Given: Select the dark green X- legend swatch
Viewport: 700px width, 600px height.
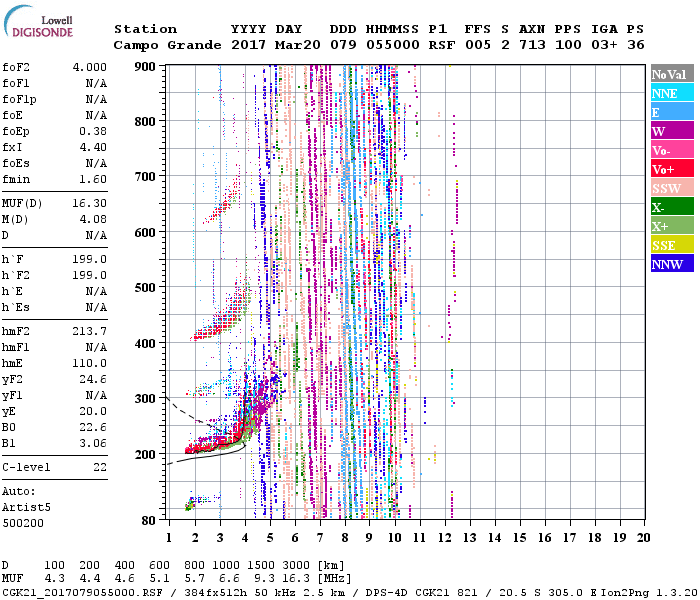Looking at the screenshot, I should tap(672, 207).
